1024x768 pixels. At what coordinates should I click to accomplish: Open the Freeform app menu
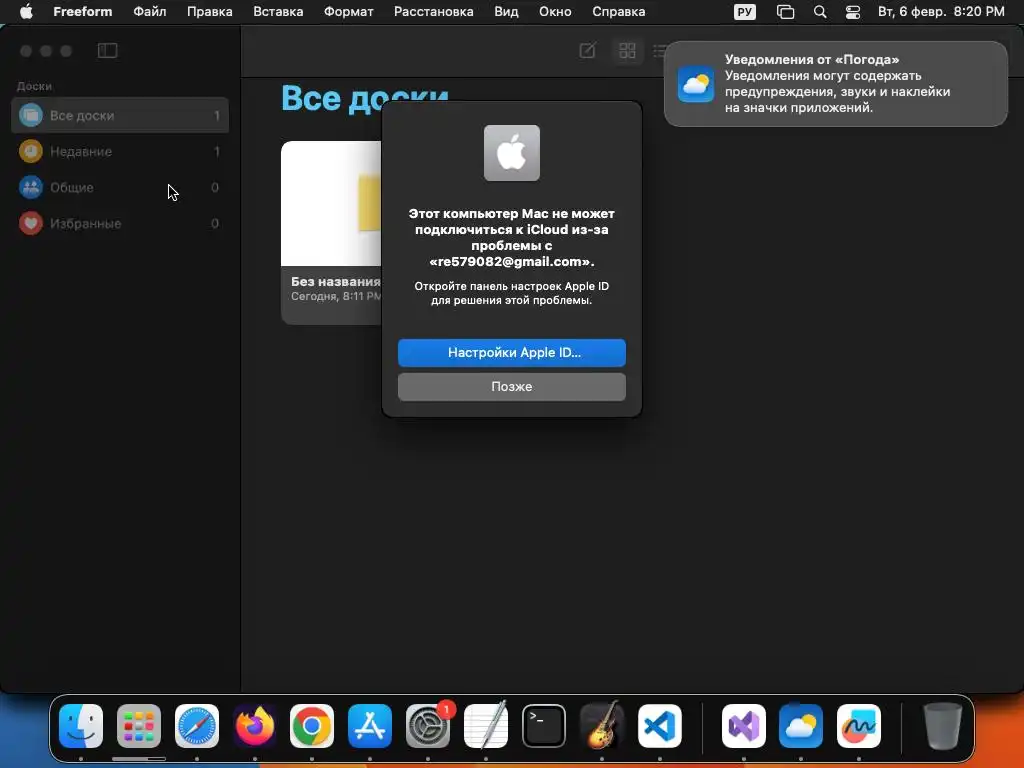click(82, 12)
